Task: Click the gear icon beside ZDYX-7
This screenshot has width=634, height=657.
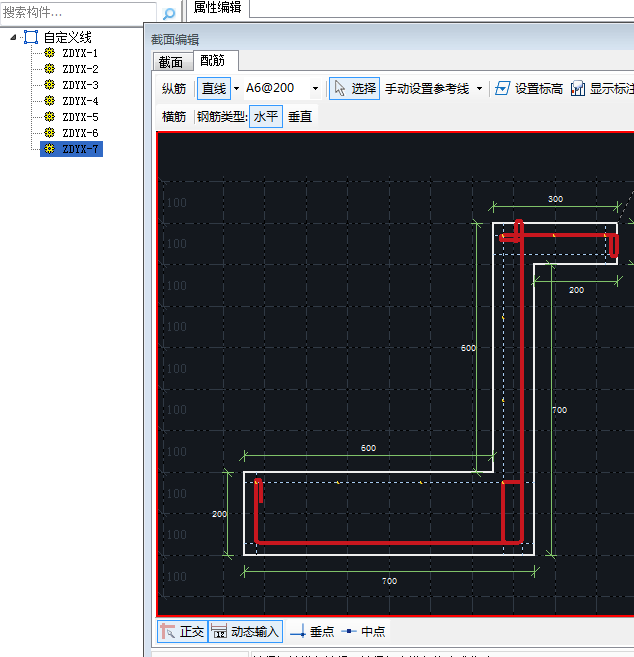Action: pos(49,148)
